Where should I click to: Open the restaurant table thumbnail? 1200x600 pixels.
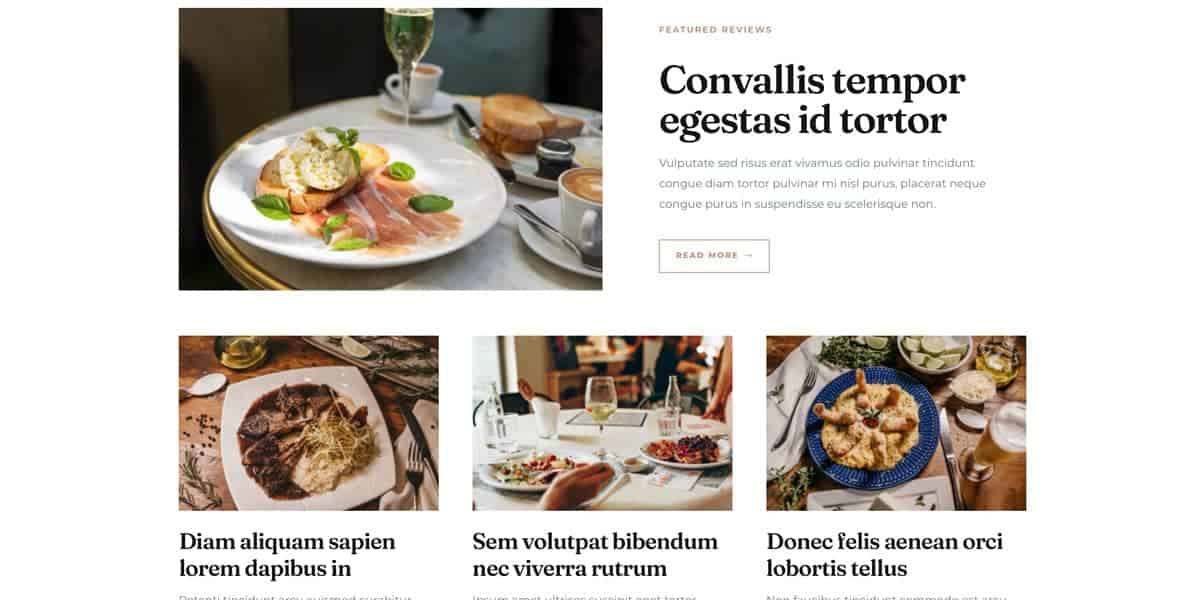click(602, 423)
